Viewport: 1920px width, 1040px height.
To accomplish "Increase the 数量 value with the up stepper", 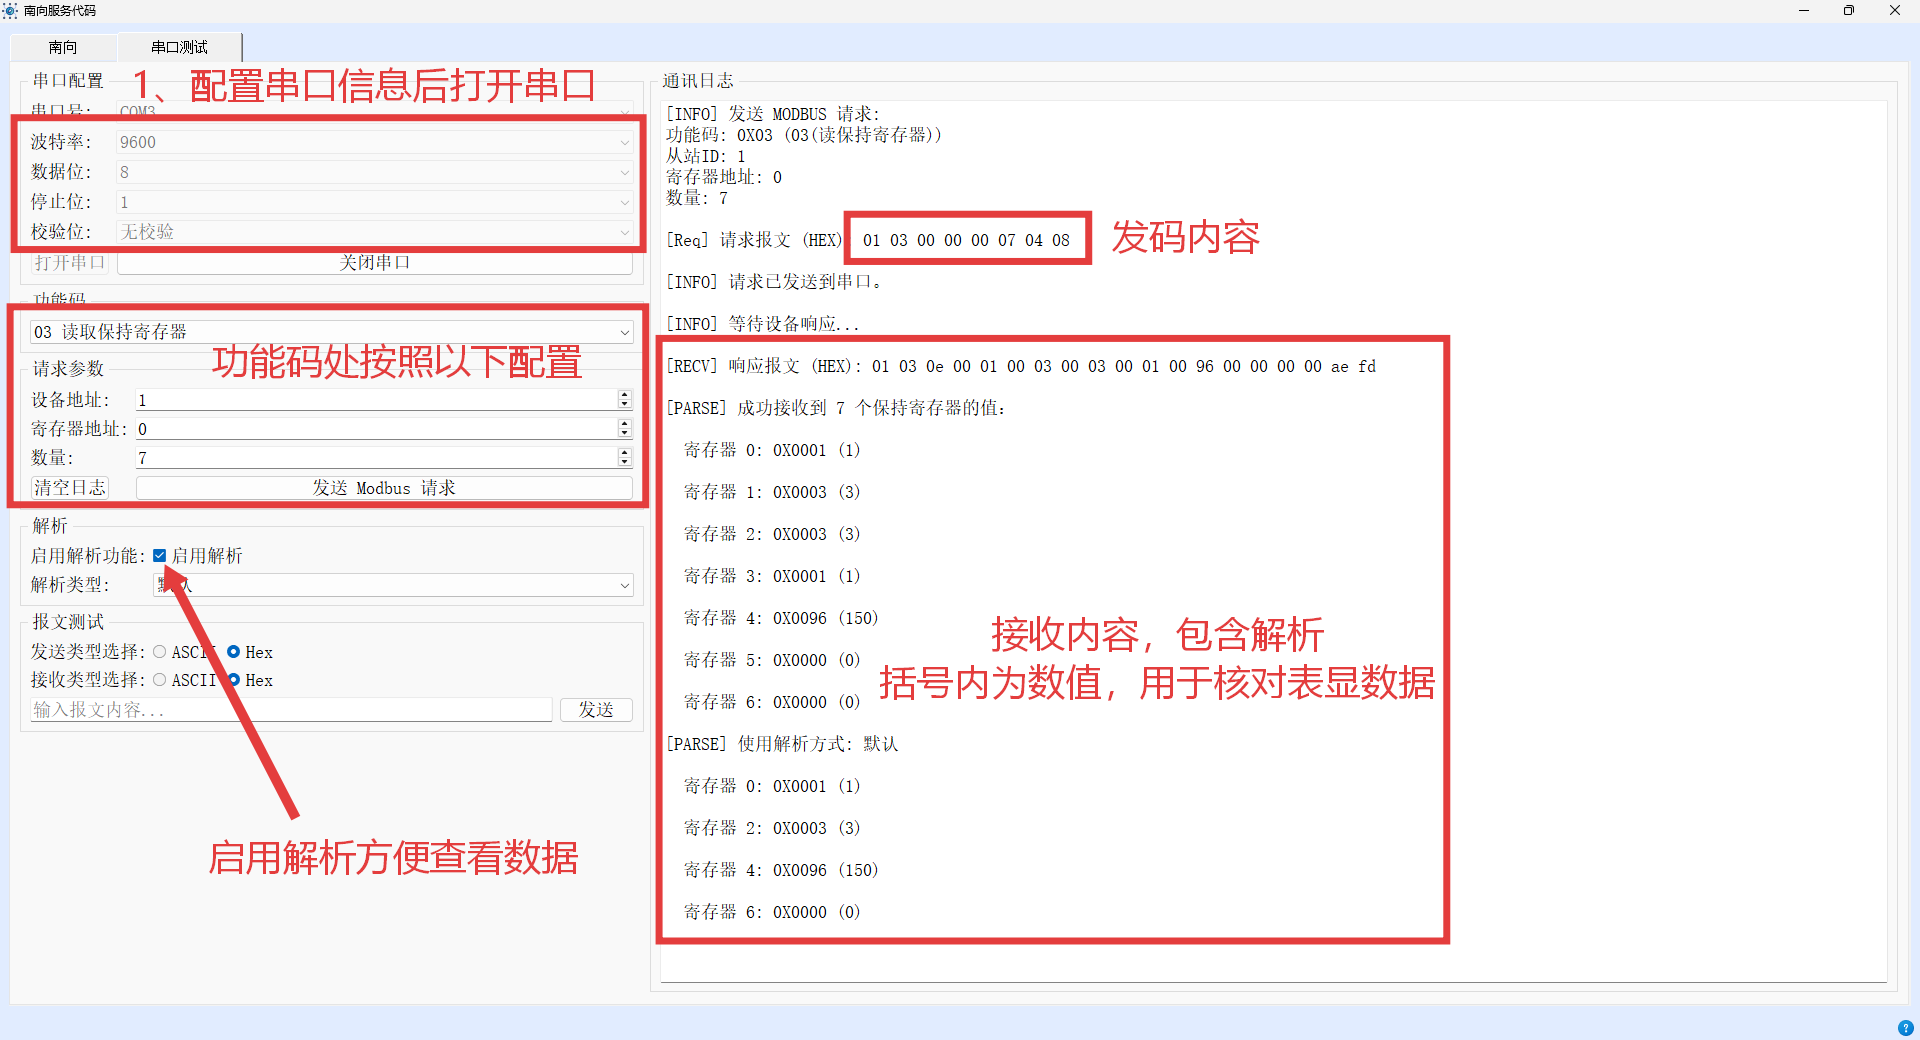I will (x=625, y=452).
